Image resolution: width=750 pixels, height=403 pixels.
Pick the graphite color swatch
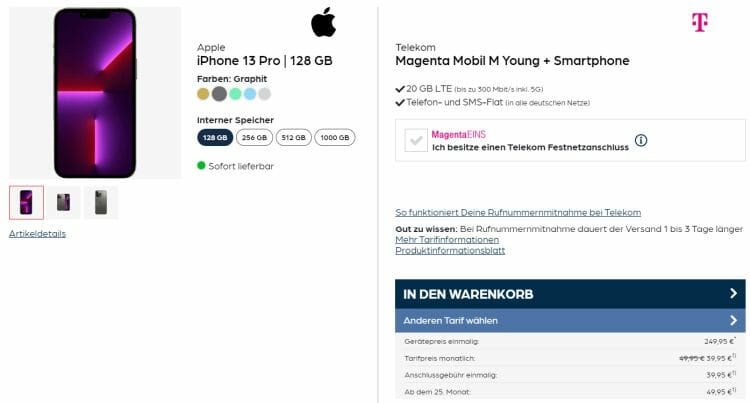(x=219, y=94)
